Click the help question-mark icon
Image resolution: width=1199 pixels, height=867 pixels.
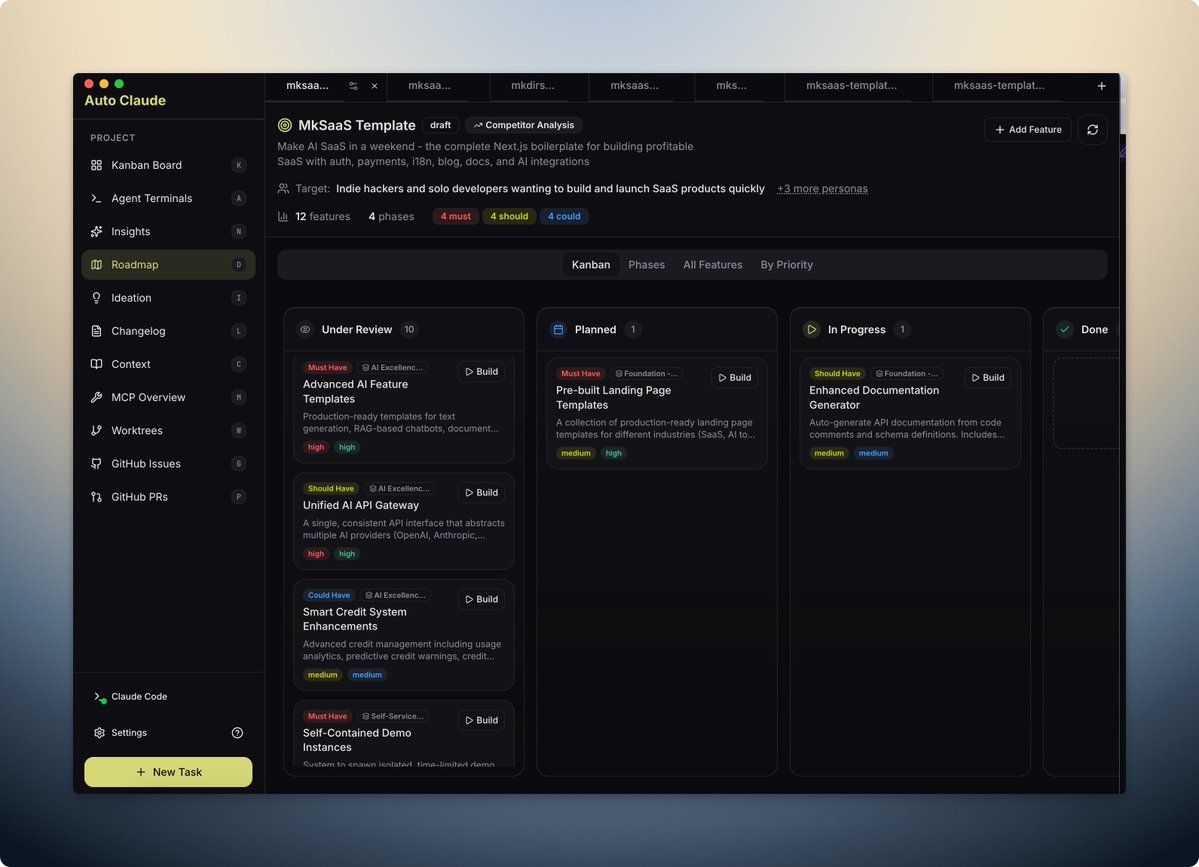(x=237, y=732)
